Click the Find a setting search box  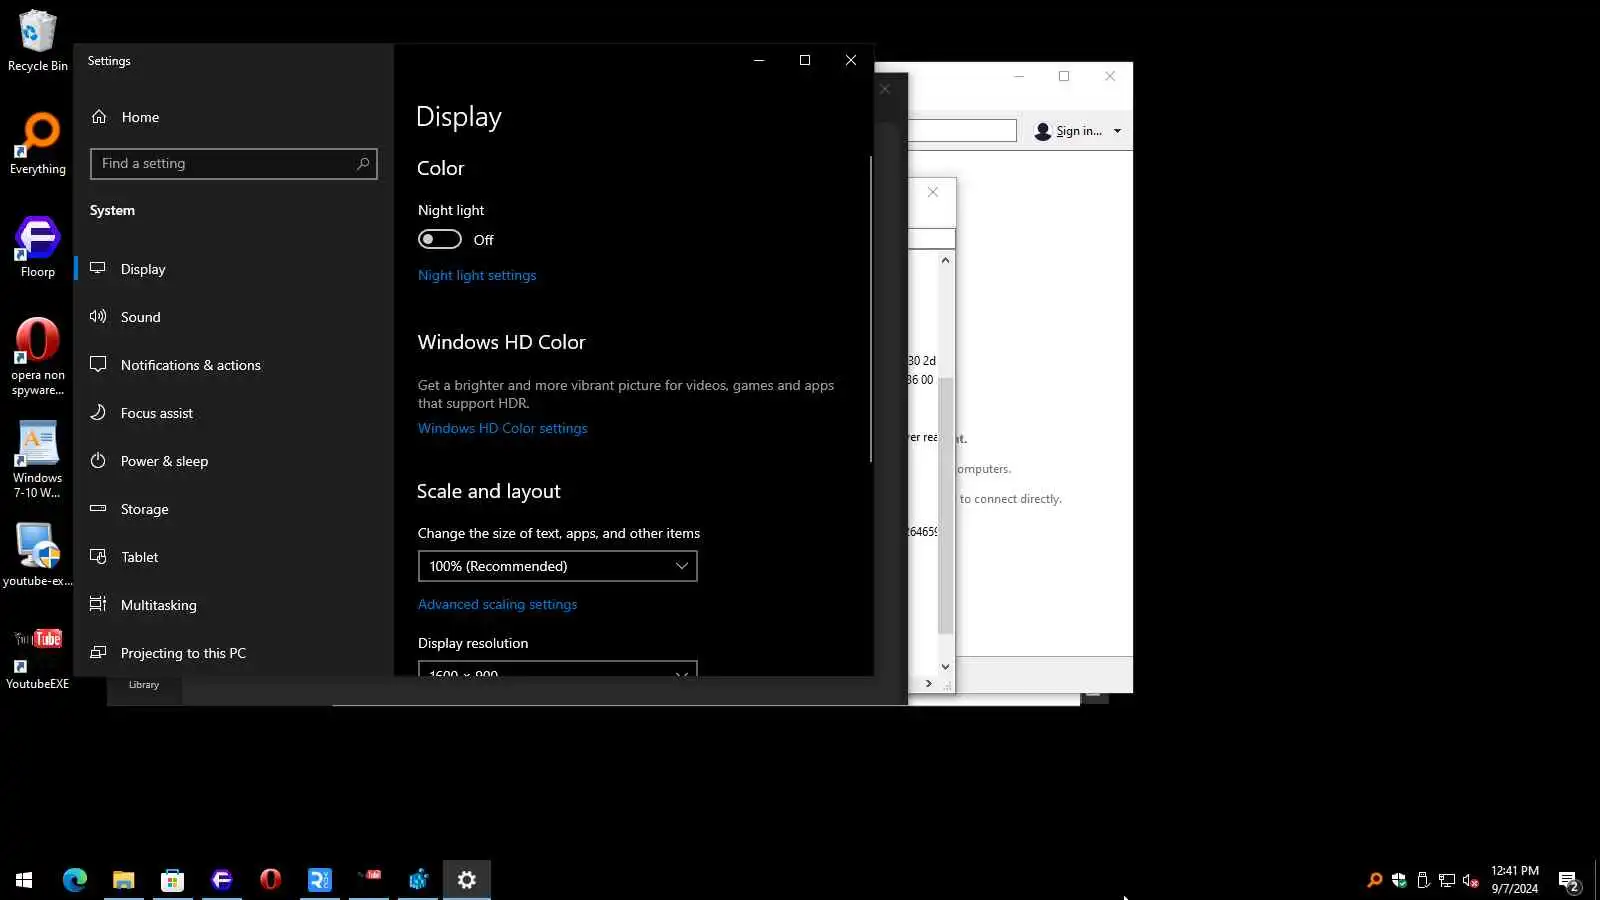click(233, 164)
